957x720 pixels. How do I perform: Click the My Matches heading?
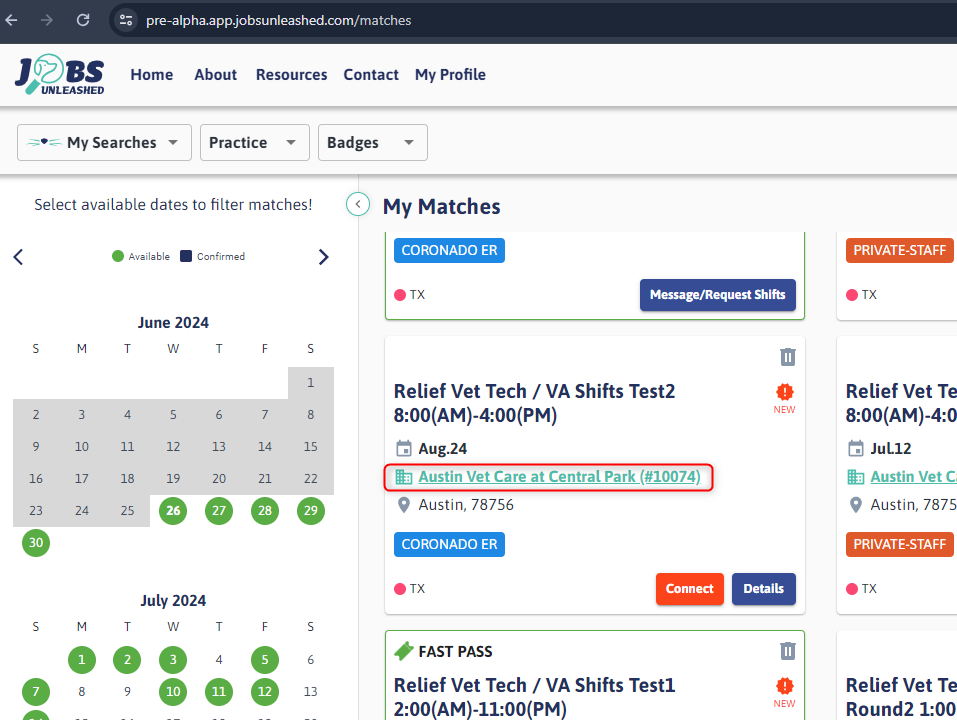tap(441, 207)
